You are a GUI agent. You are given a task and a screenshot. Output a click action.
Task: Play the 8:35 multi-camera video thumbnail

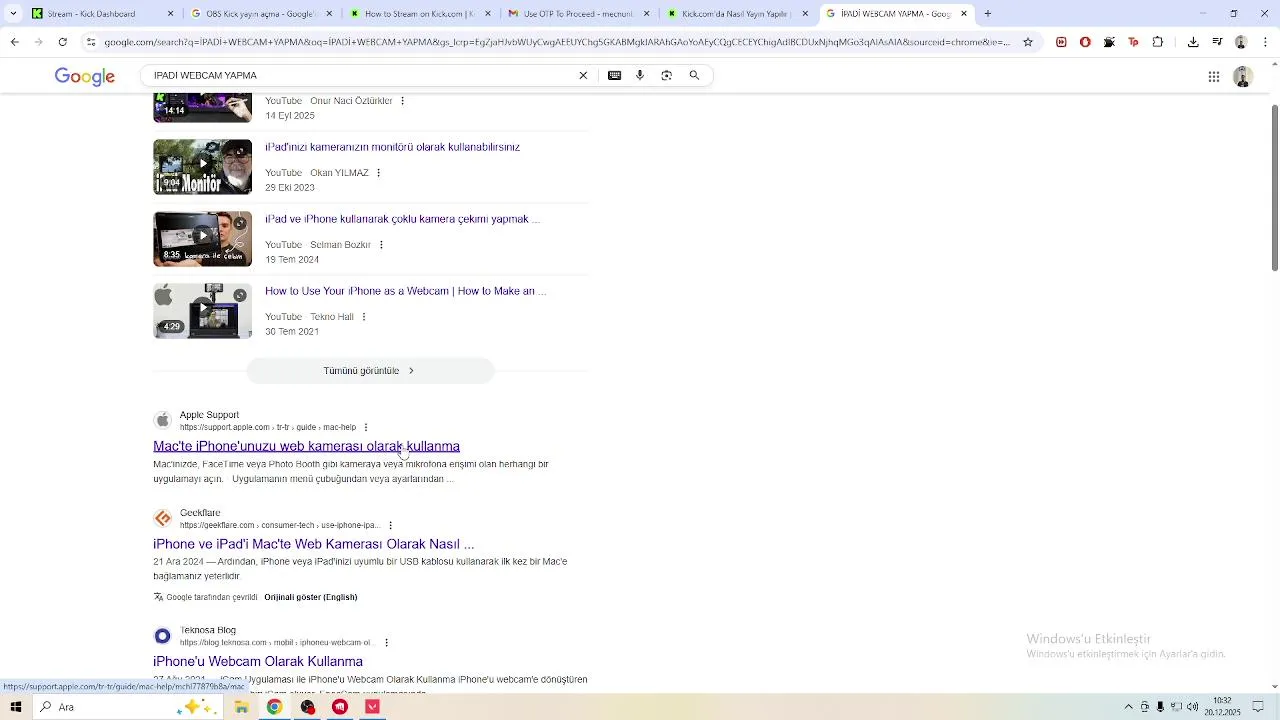[203, 239]
